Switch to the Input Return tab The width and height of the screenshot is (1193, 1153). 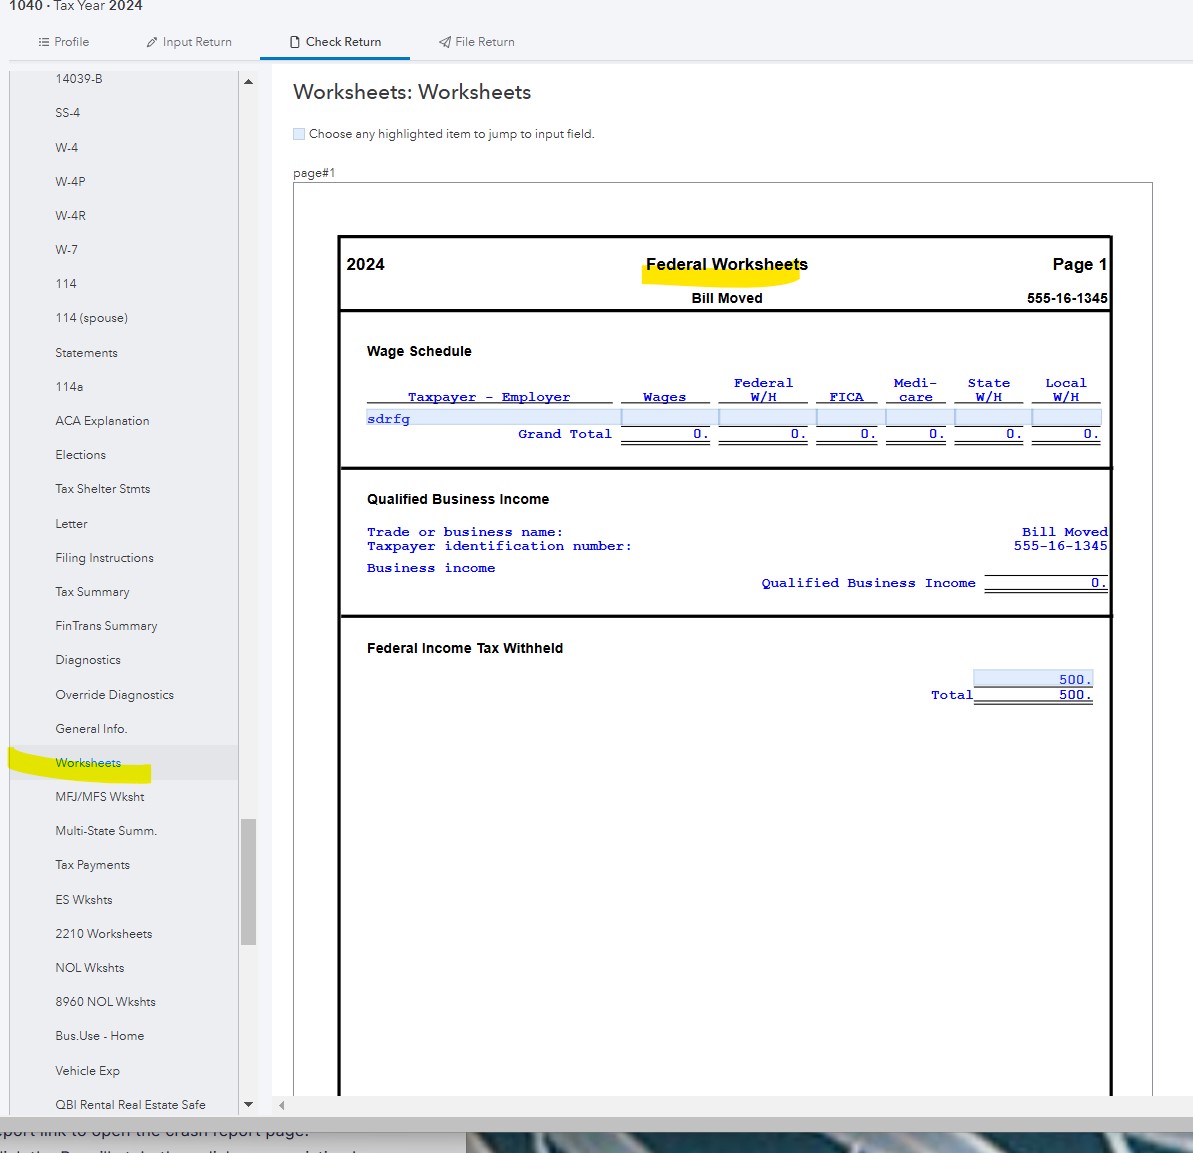click(197, 42)
